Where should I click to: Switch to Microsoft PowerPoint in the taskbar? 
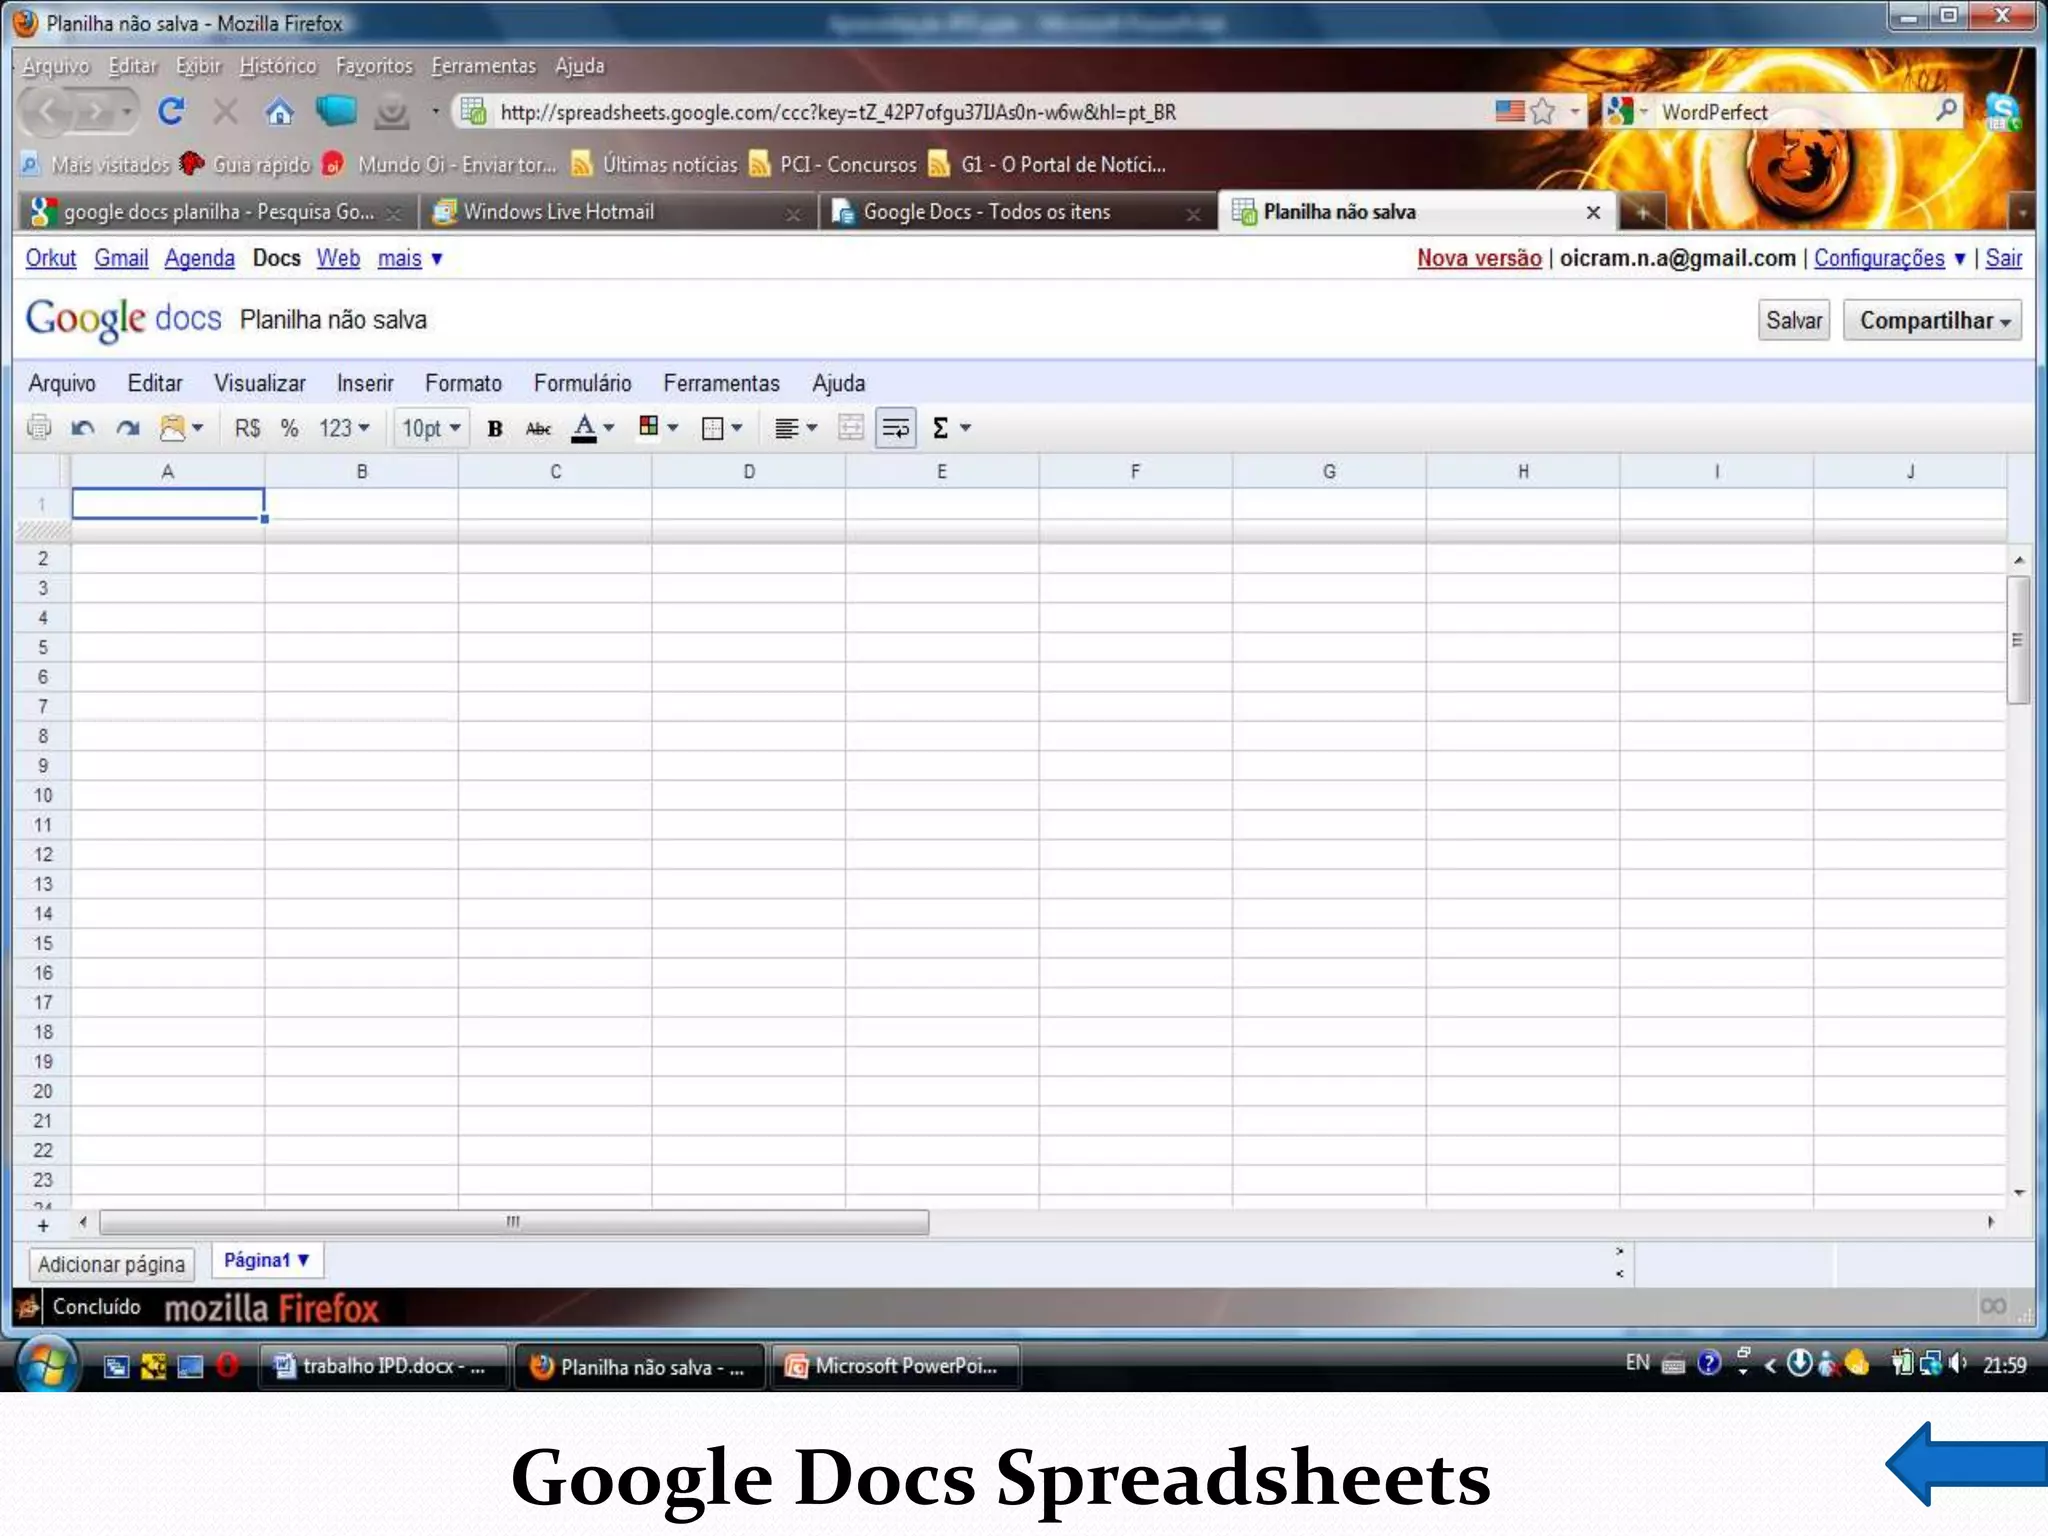[896, 1366]
